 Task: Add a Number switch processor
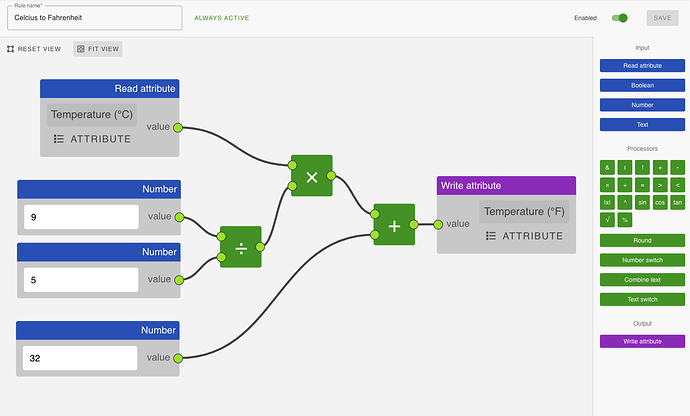[x=642, y=260]
